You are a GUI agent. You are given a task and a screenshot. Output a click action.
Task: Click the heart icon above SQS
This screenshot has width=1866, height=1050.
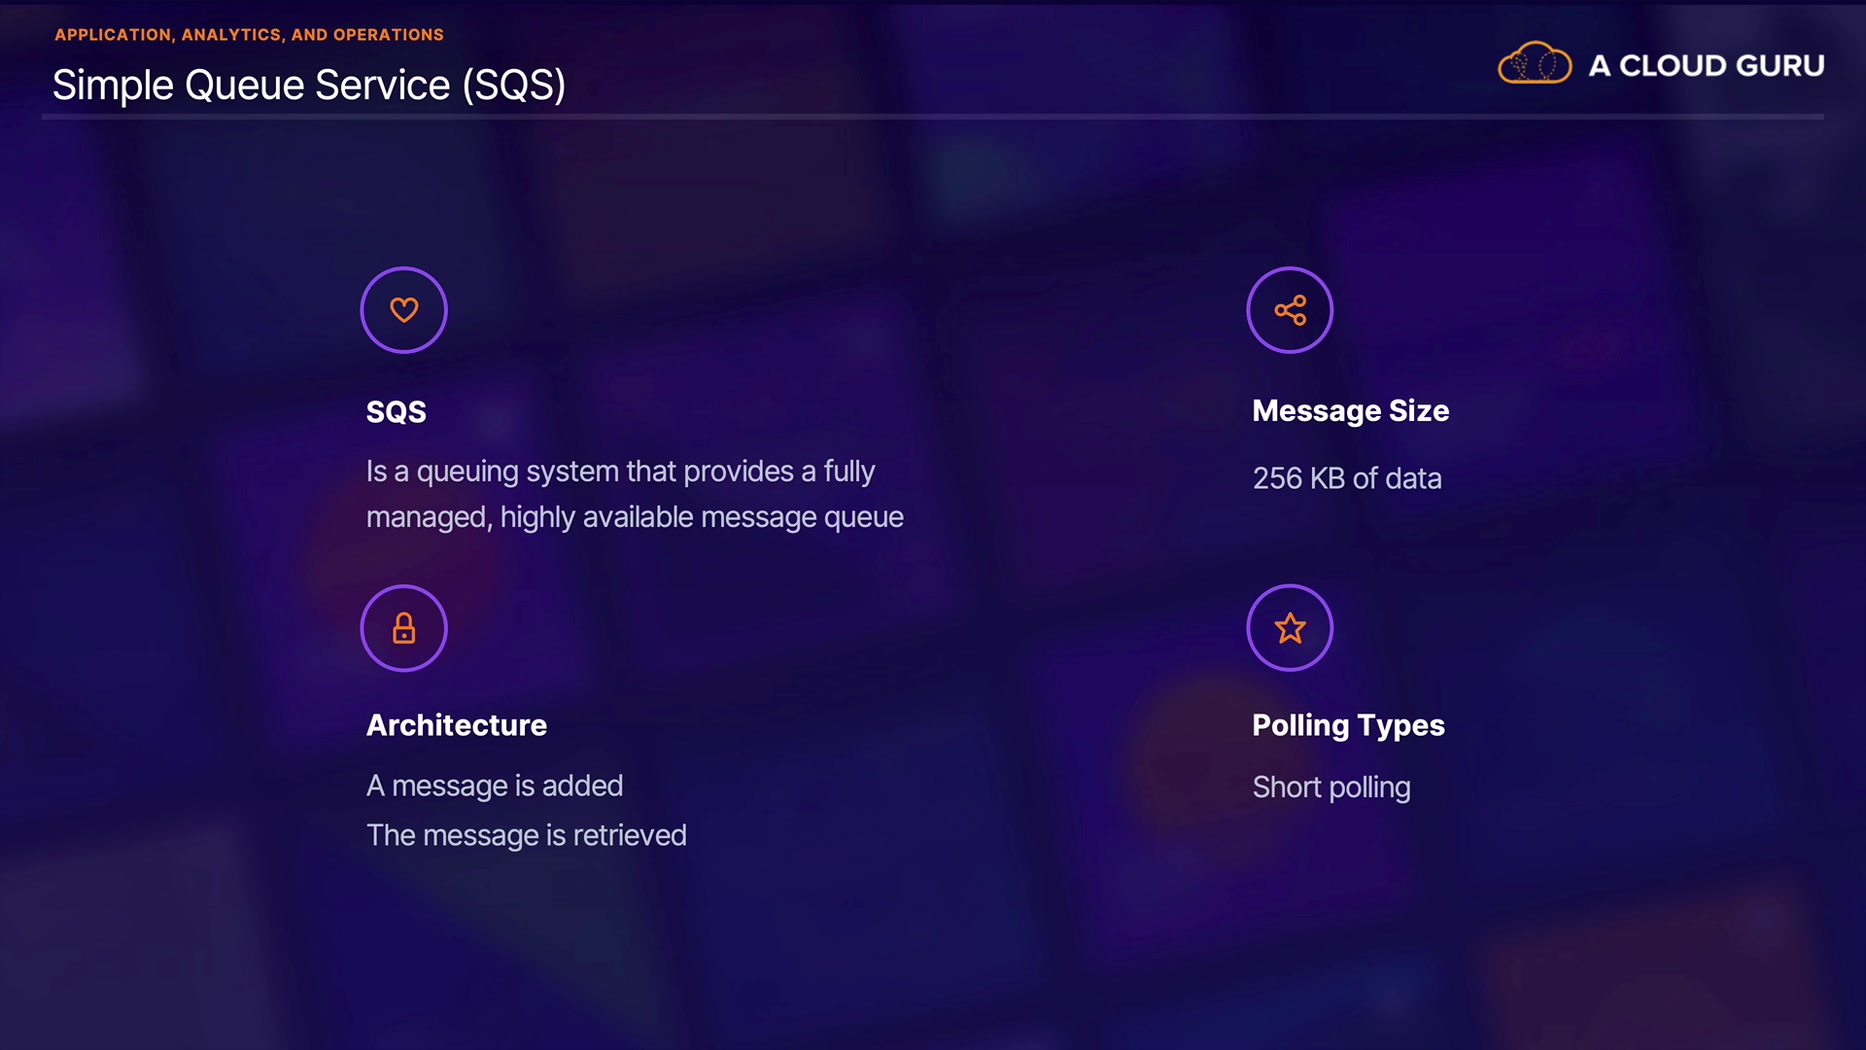tap(404, 310)
